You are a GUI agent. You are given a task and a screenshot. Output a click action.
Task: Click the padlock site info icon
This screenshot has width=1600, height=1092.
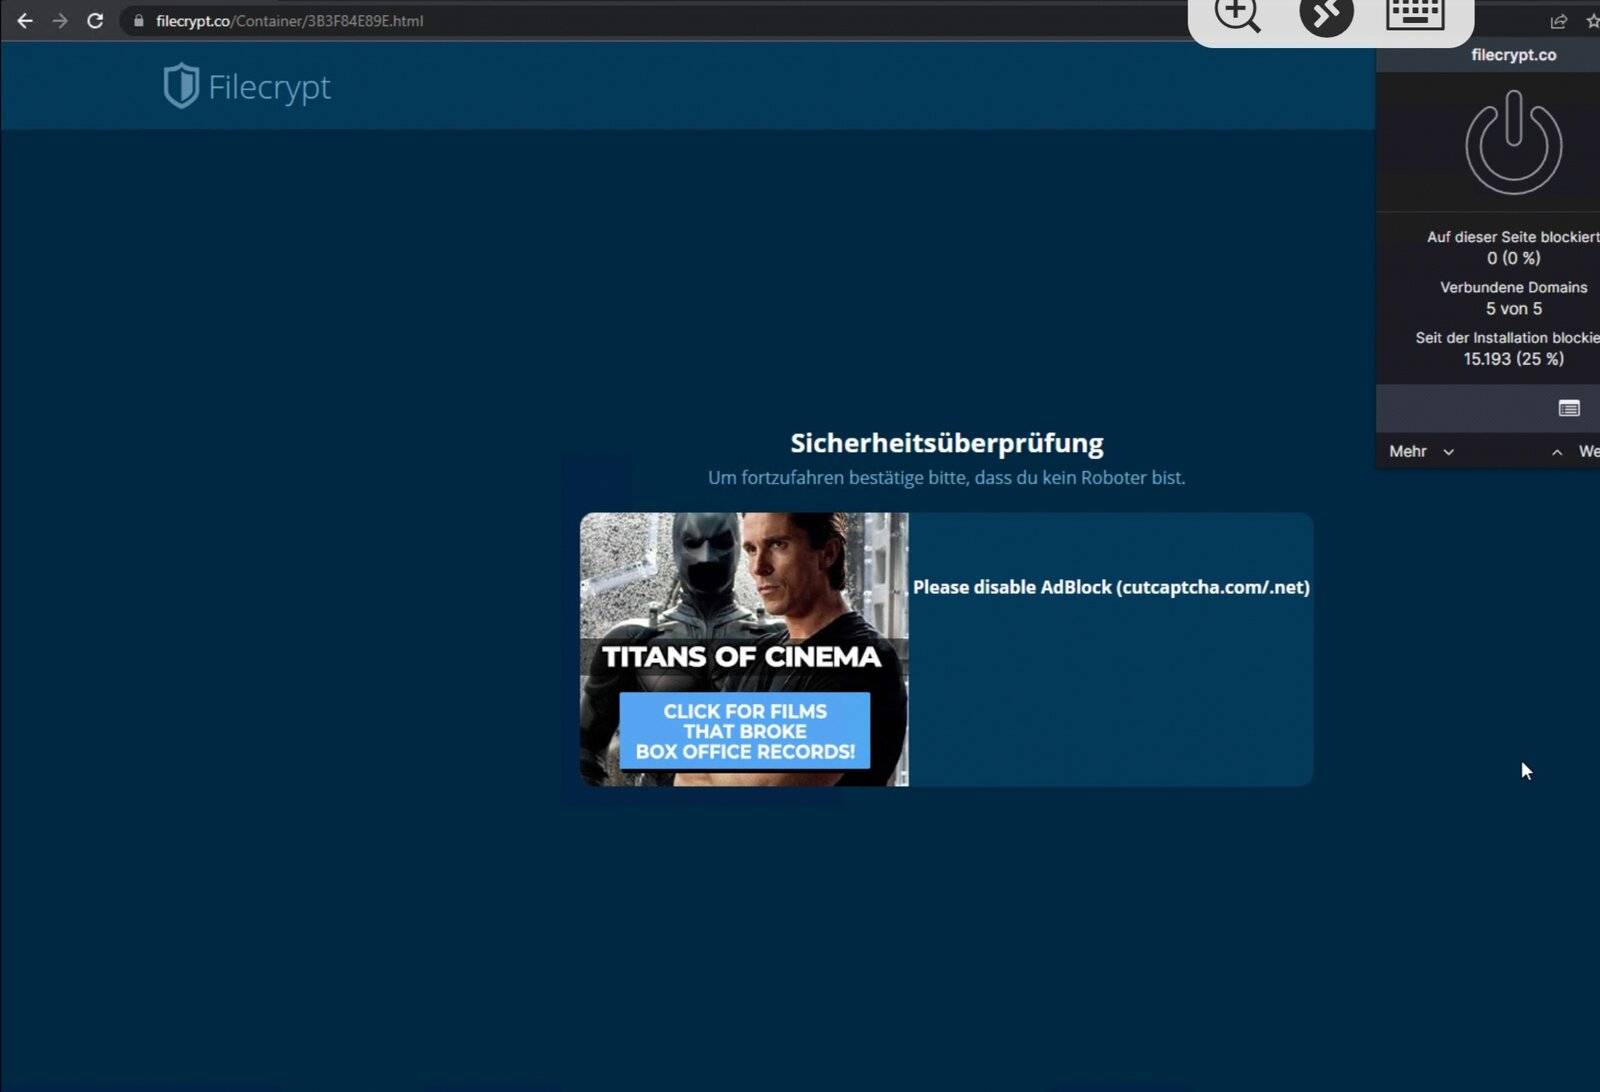click(138, 21)
